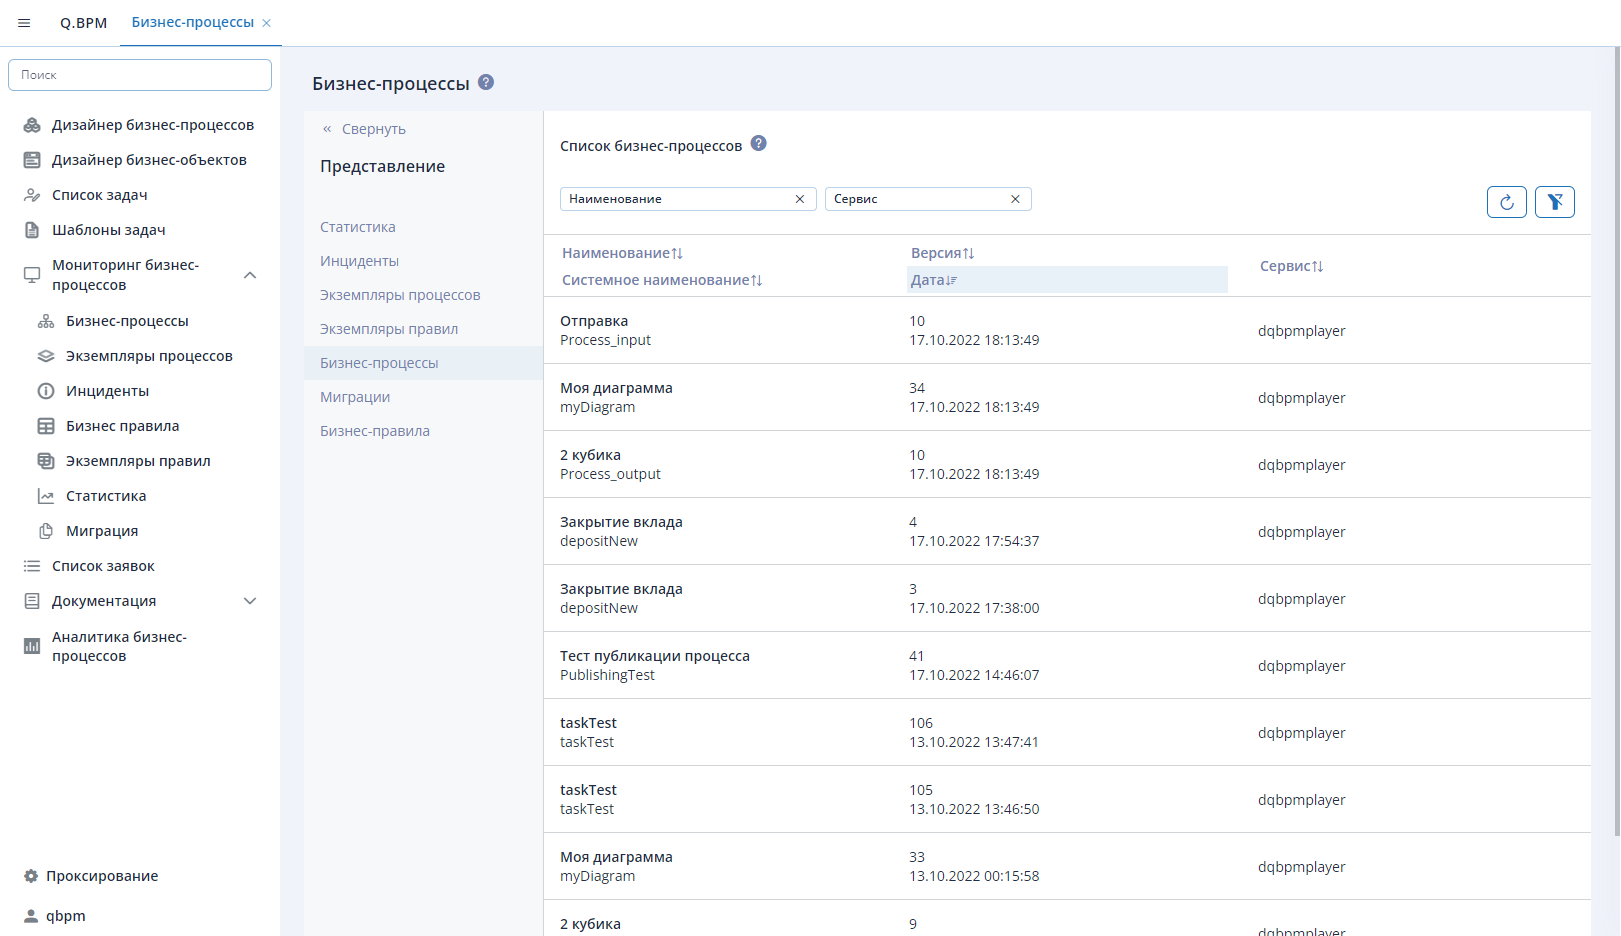Sort by Наименование column header
The height and width of the screenshot is (936, 1621).
coord(622,253)
